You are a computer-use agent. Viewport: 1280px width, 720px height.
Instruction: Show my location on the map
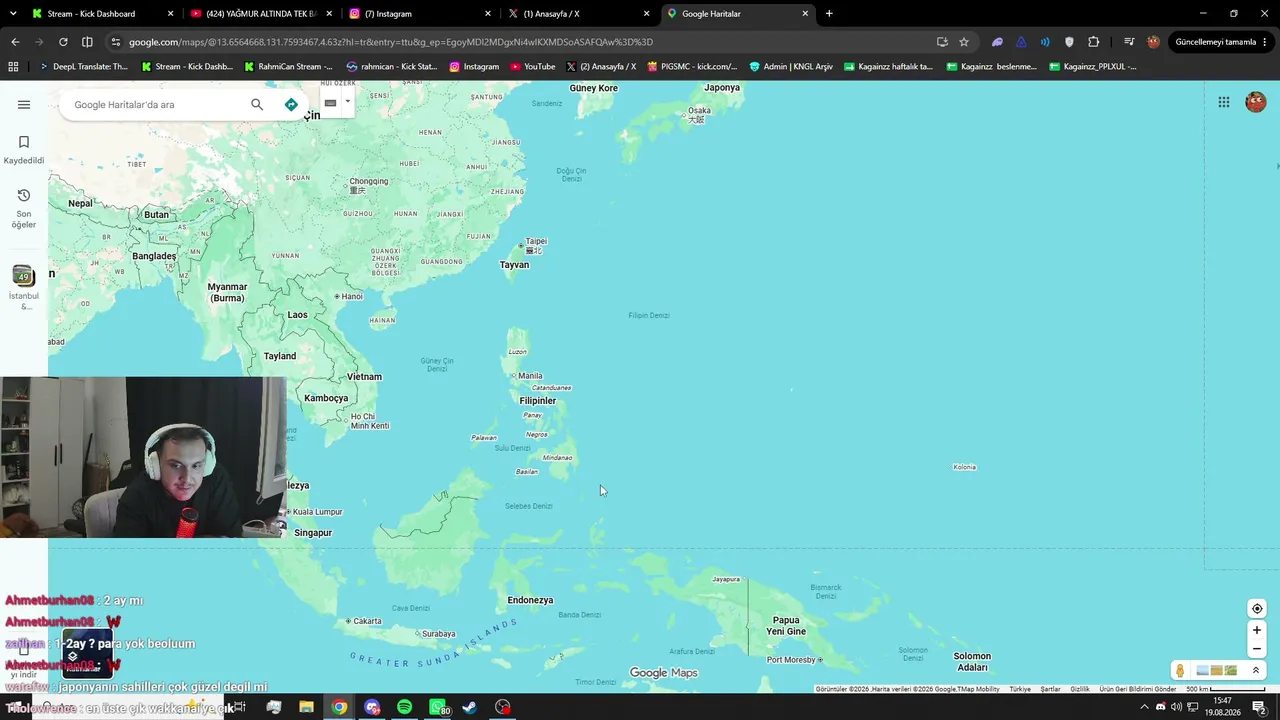[x=1257, y=608]
